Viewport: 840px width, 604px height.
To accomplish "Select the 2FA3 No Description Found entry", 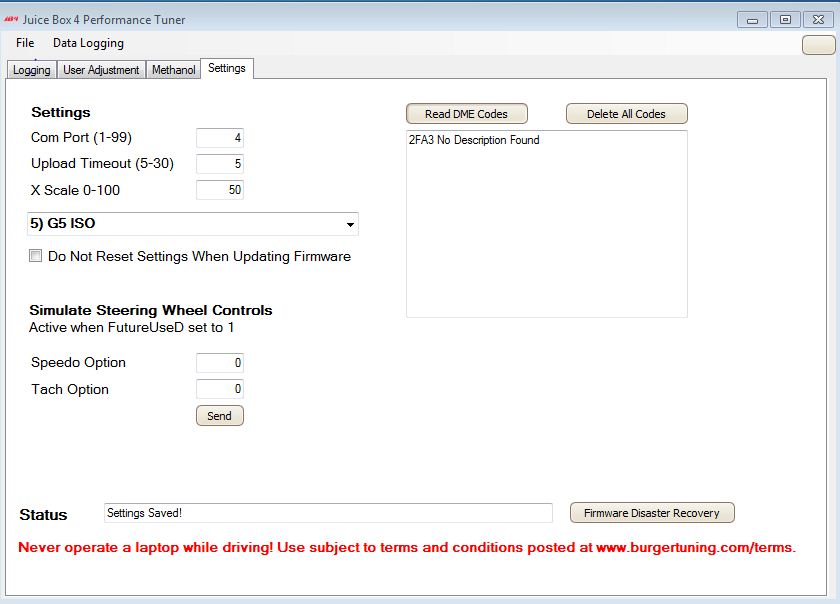I will coord(474,140).
